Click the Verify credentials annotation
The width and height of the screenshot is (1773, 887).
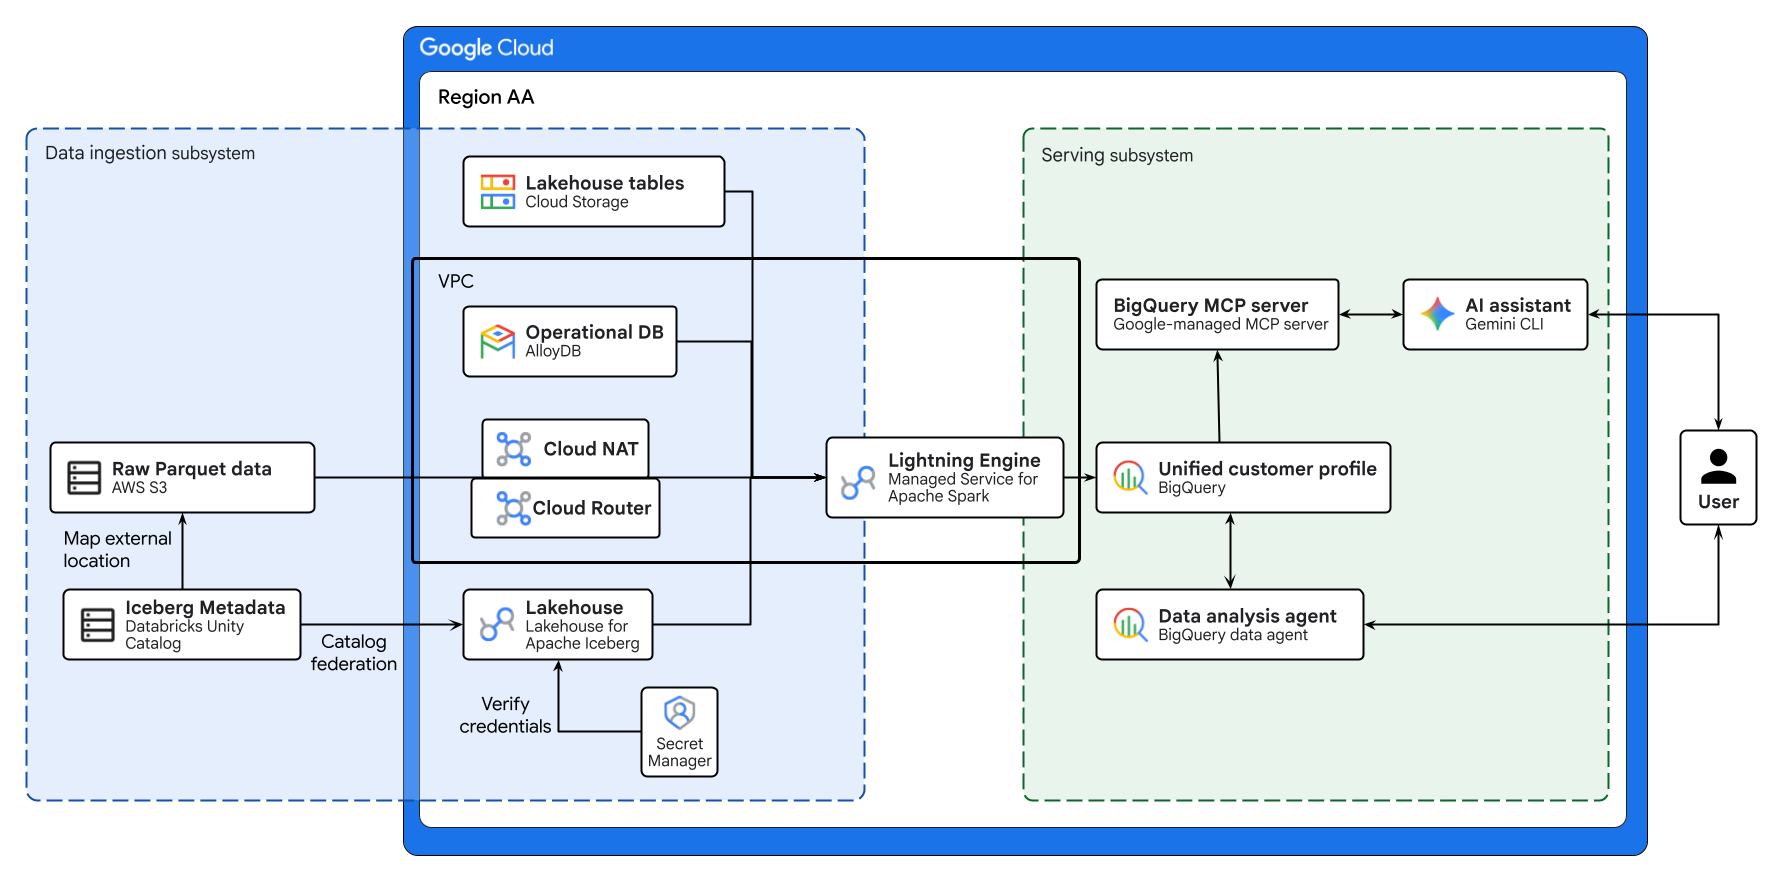click(x=505, y=715)
